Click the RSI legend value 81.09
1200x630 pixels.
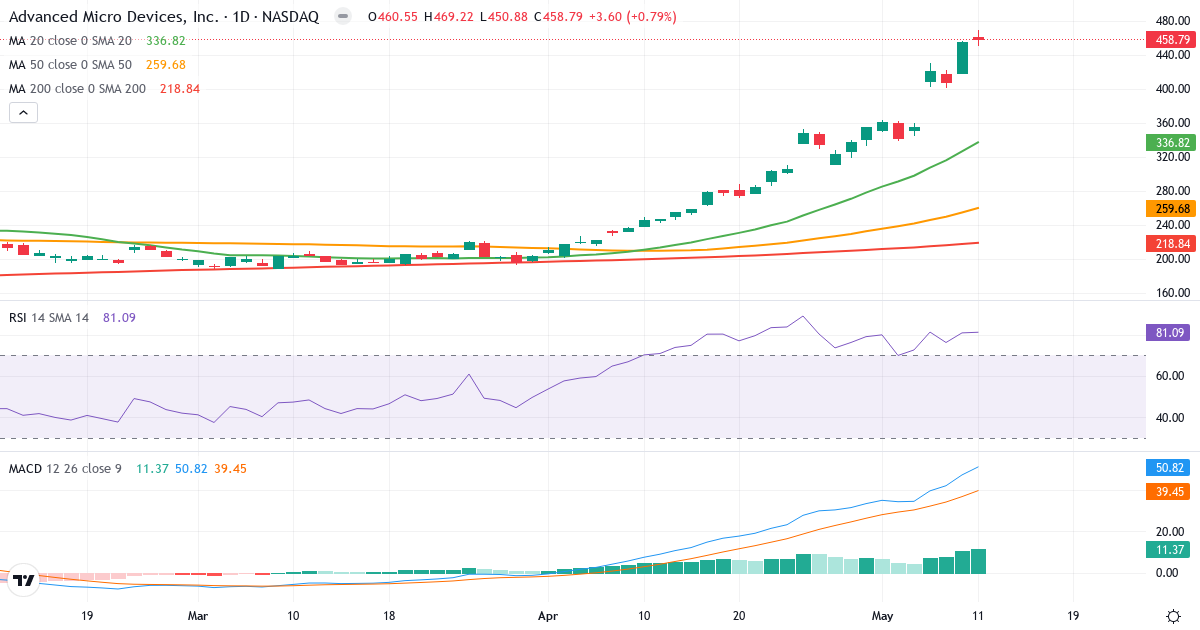[x=119, y=318]
